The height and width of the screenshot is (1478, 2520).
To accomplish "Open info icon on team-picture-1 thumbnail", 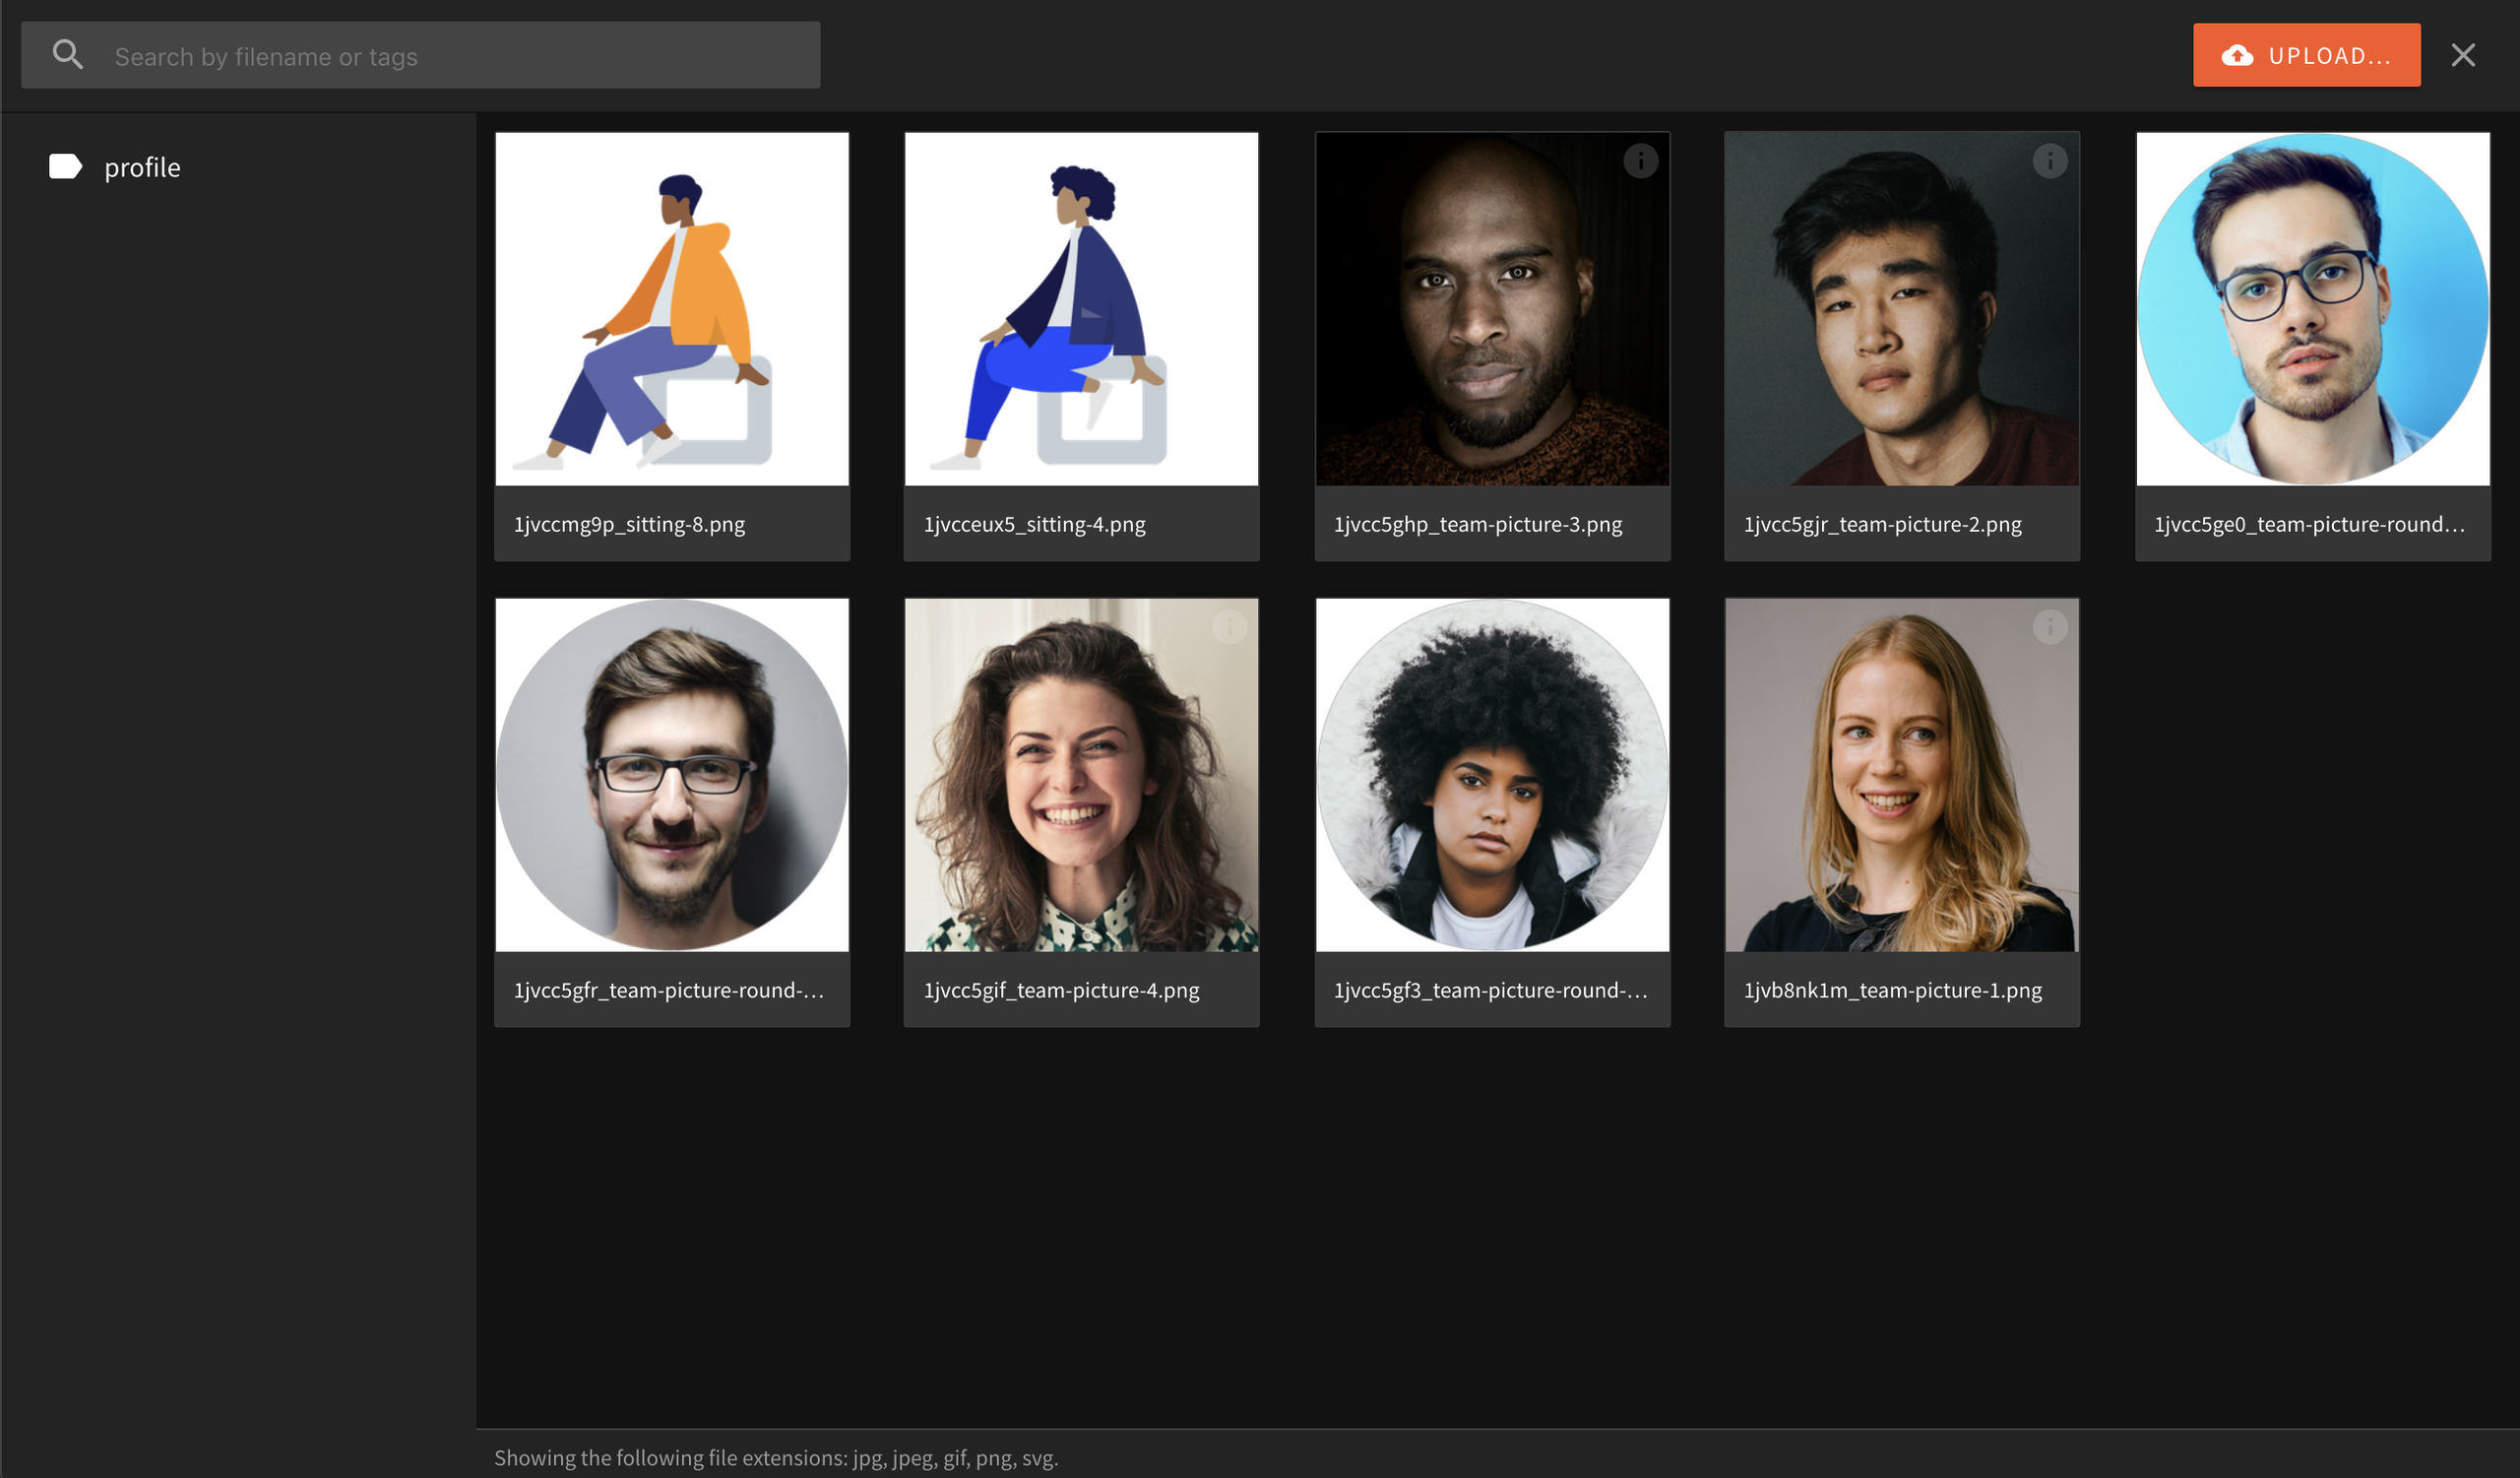I will tap(2049, 627).
